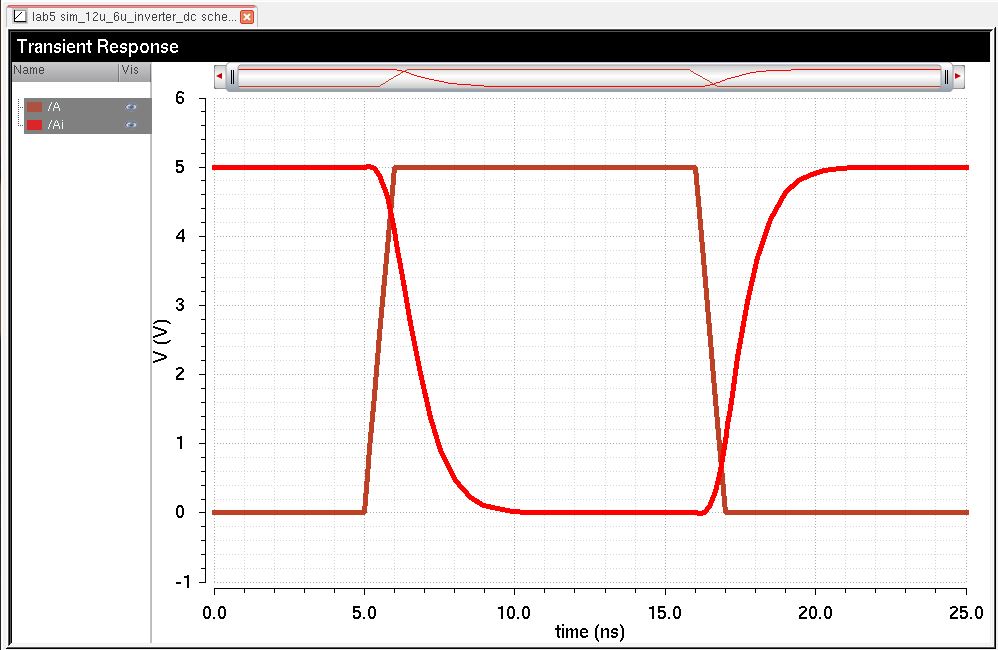Toggle visibility eye for the /A signal
The width and height of the screenshot is (998, 650).
130,106
